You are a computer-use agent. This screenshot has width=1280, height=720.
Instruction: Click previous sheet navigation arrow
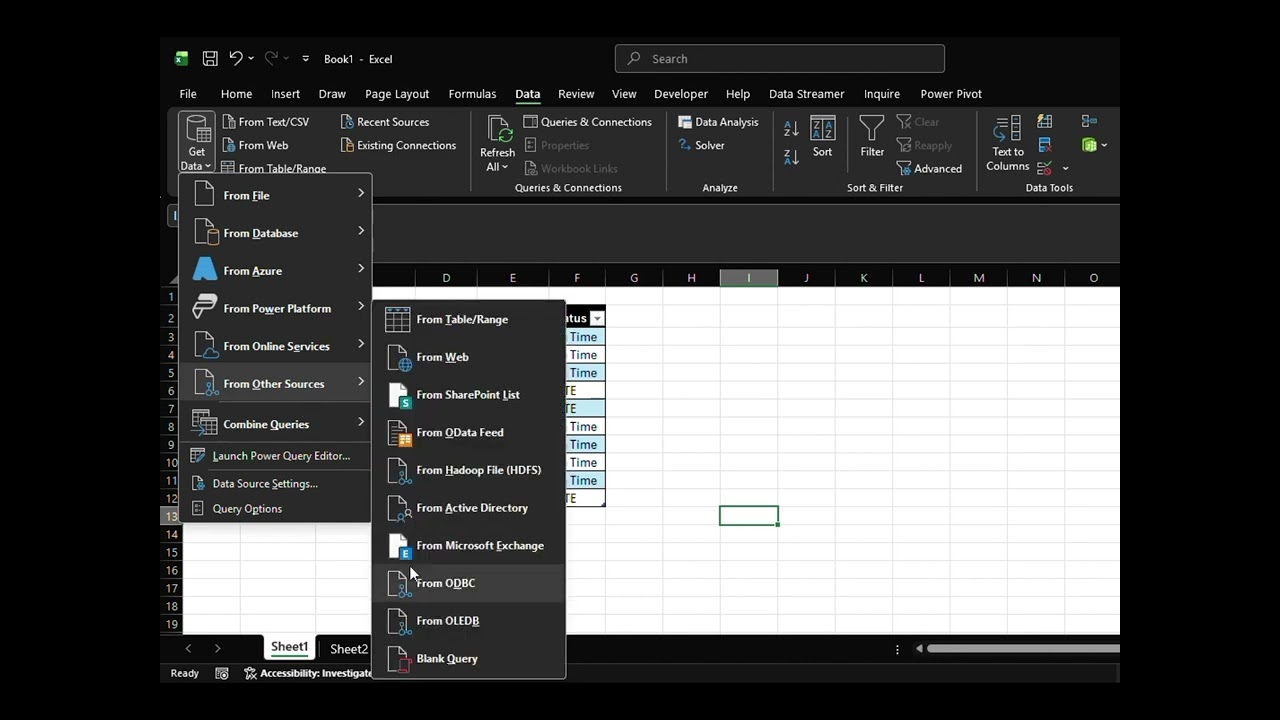(188, 649)
